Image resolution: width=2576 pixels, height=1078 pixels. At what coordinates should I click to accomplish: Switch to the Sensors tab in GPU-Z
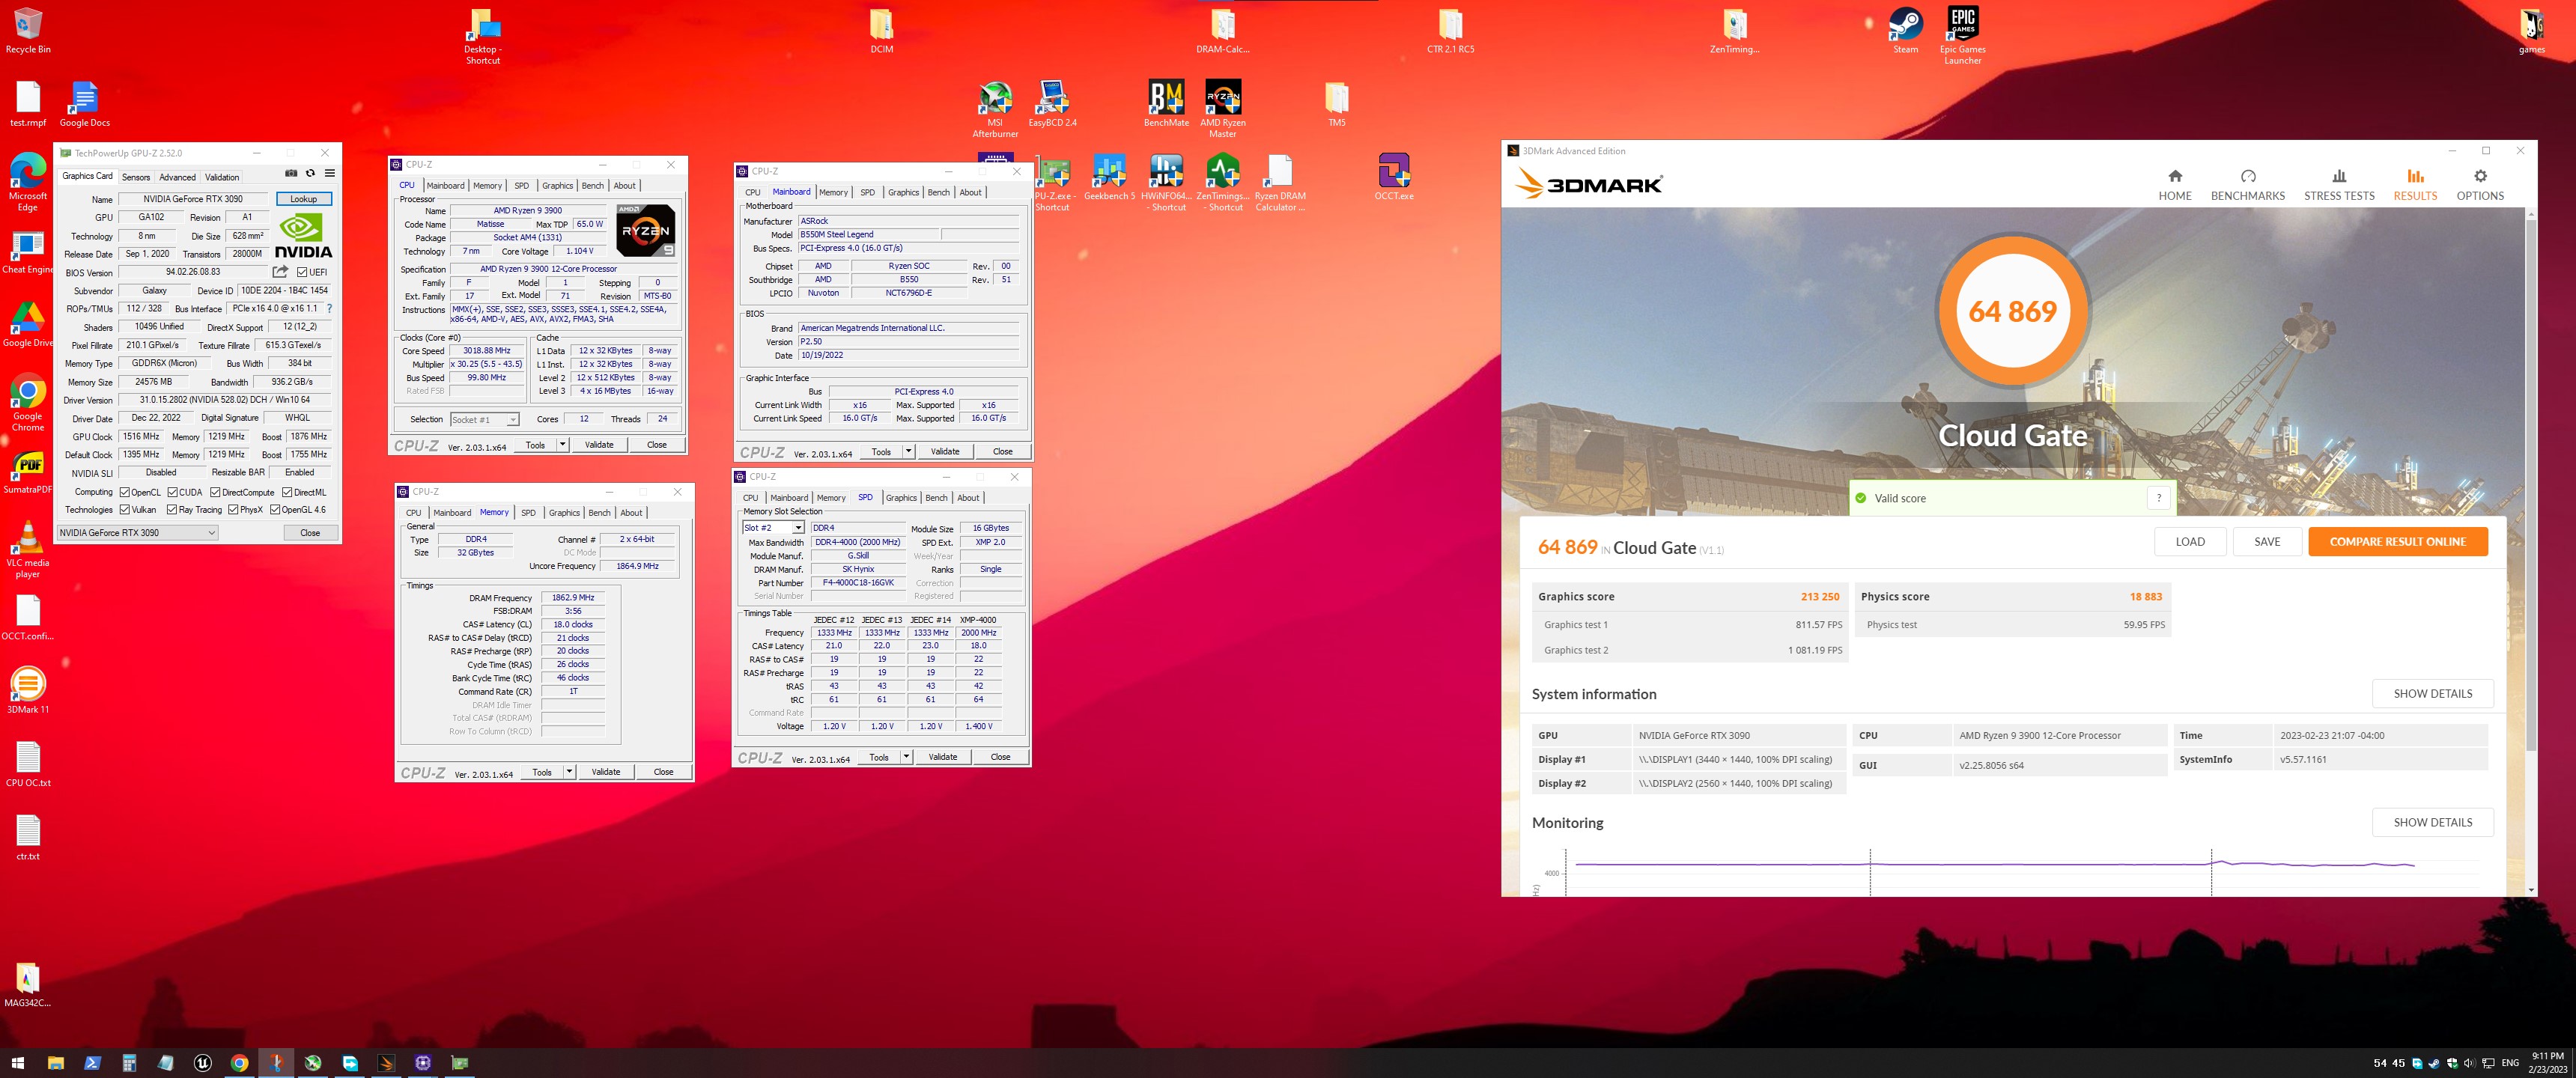pos(136,177)
